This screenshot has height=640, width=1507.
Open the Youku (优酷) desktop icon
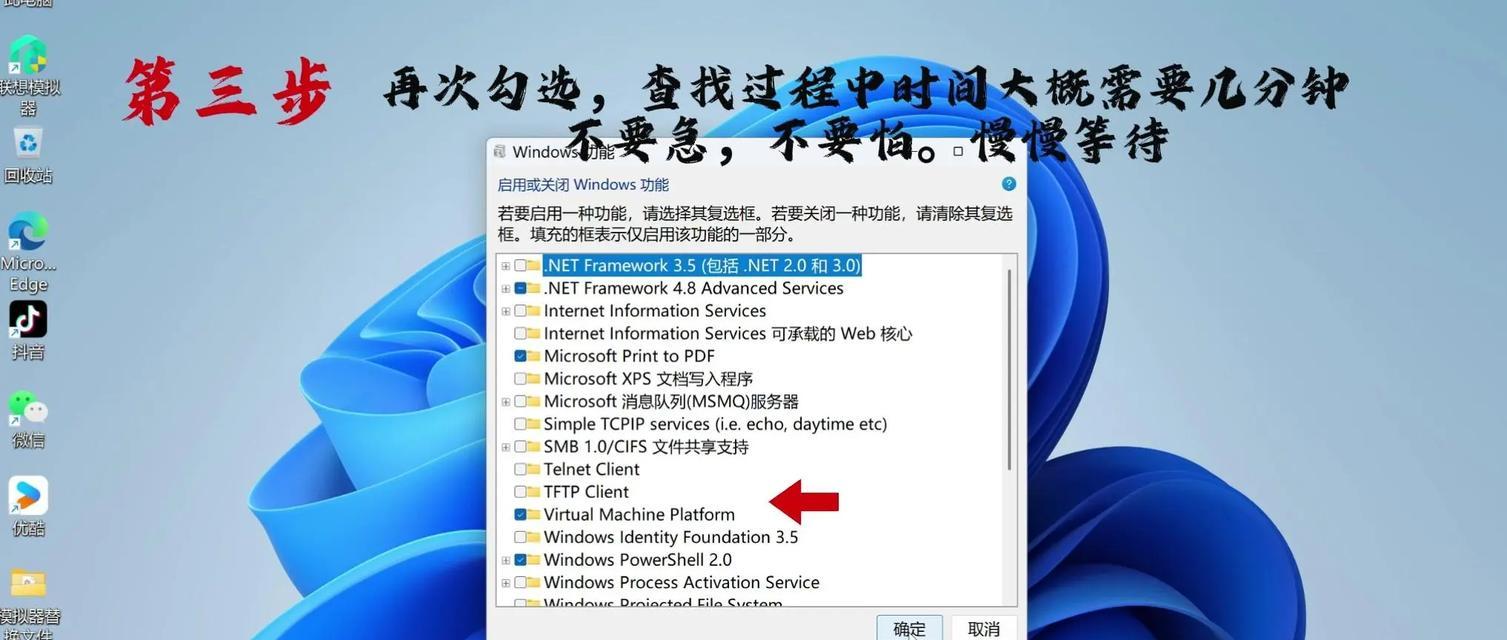(x=28, y=507)
